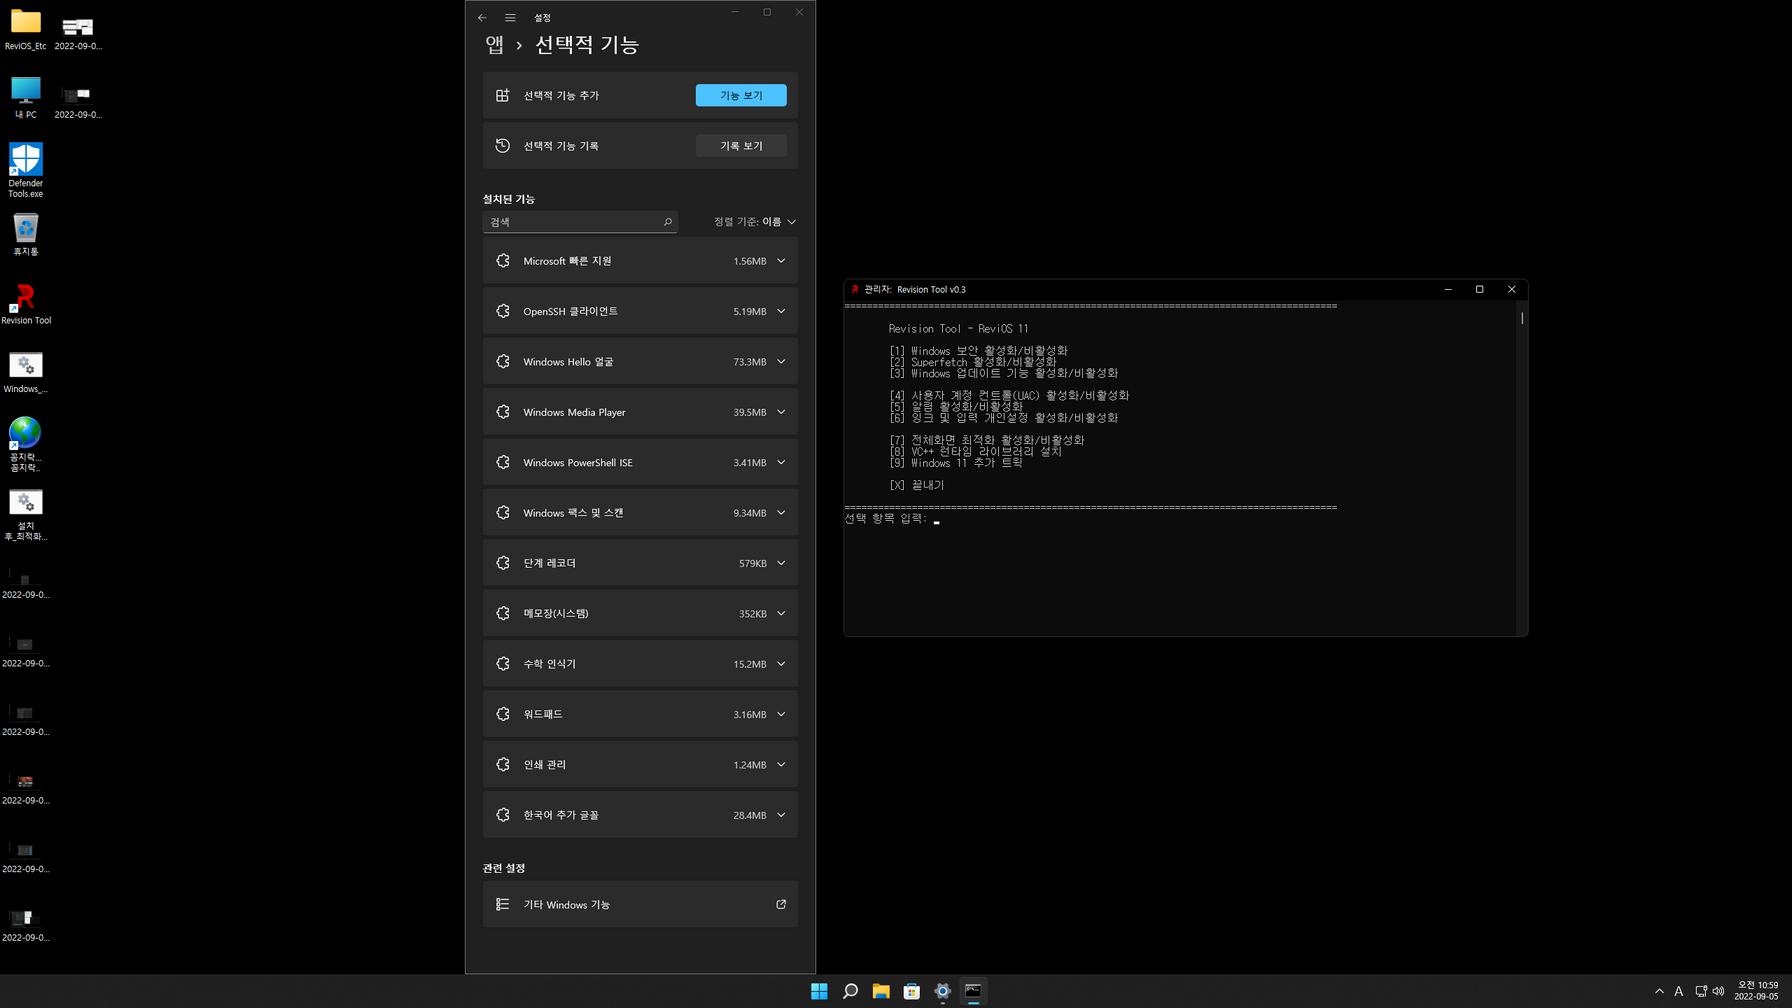Click [1] Windows 보안 menu line in console
Image resolution: width=1792 pixels, height=1008 pixels.
tap(978, 351)
